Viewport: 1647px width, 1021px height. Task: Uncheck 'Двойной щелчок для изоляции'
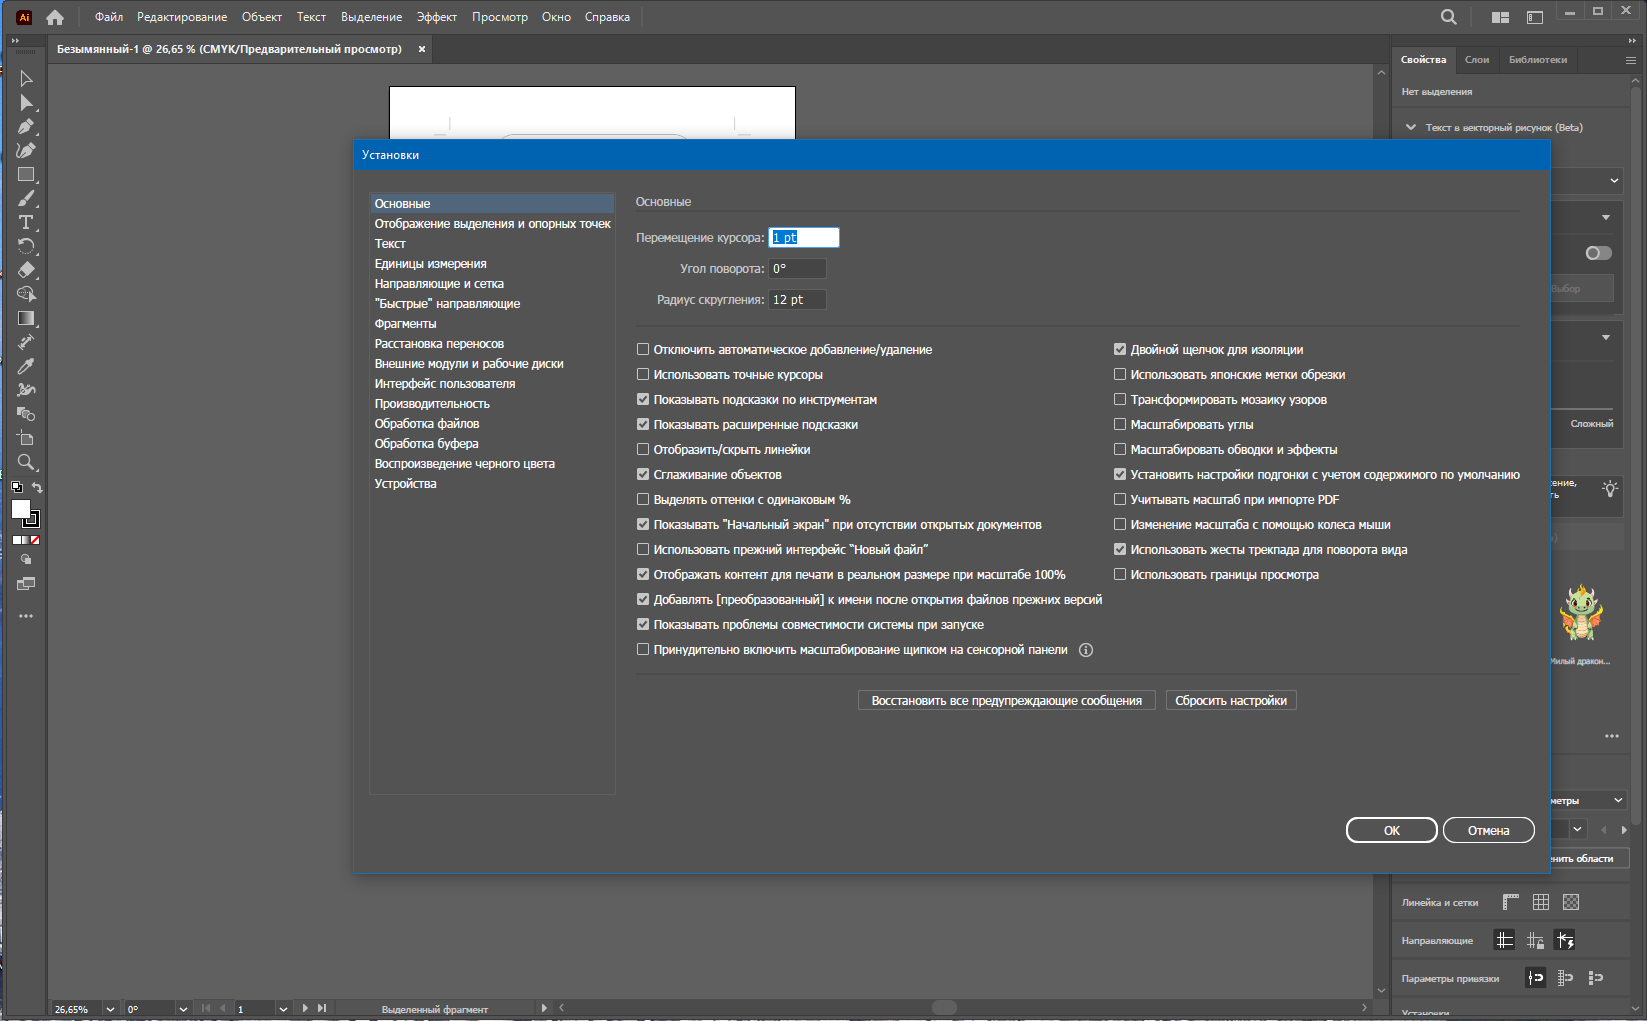(1120, 350)
